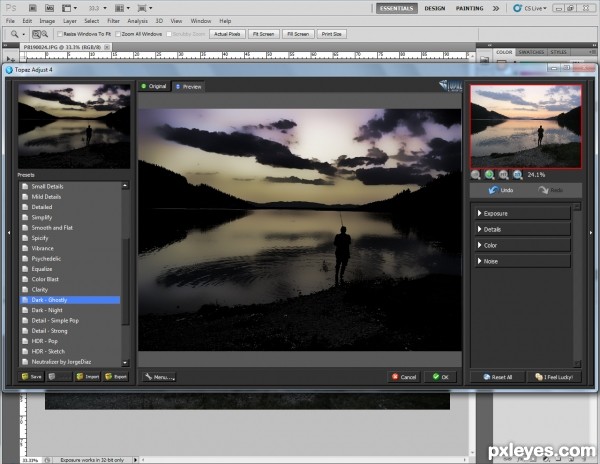Open Screen Mode dropdown

(145, 8)
